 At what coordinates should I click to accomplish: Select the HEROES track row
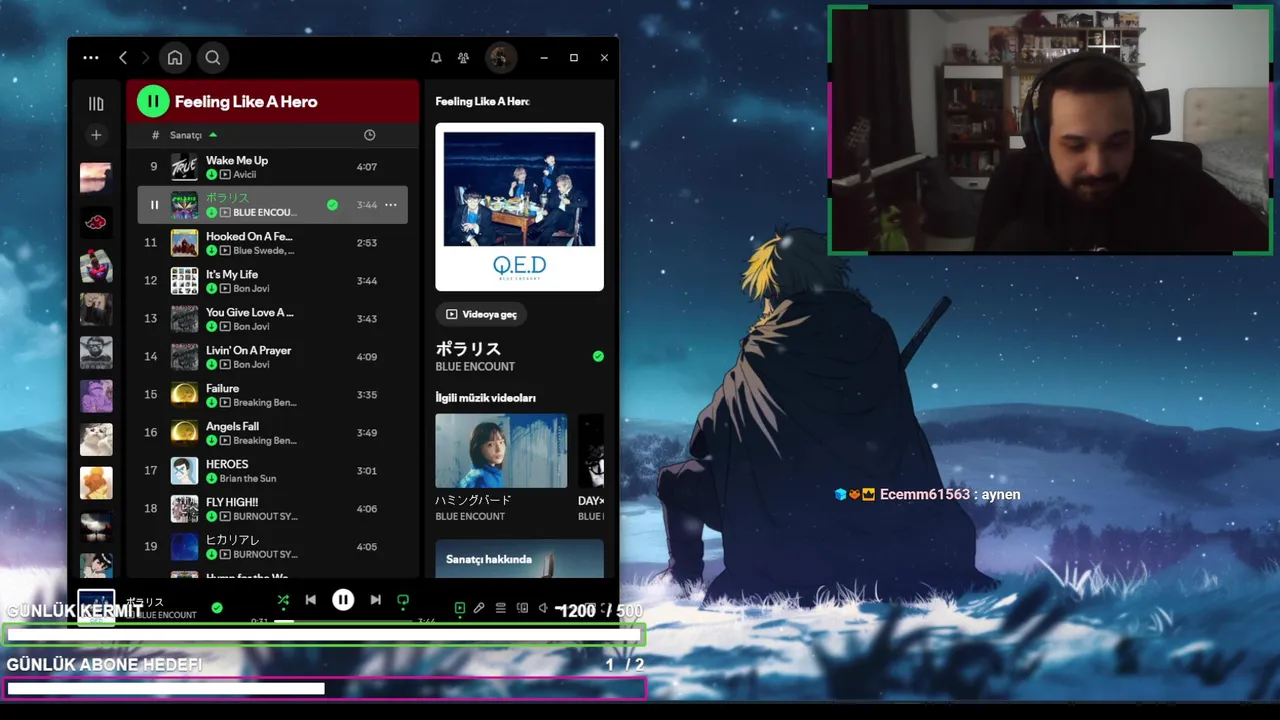click(x=272, y=471)
